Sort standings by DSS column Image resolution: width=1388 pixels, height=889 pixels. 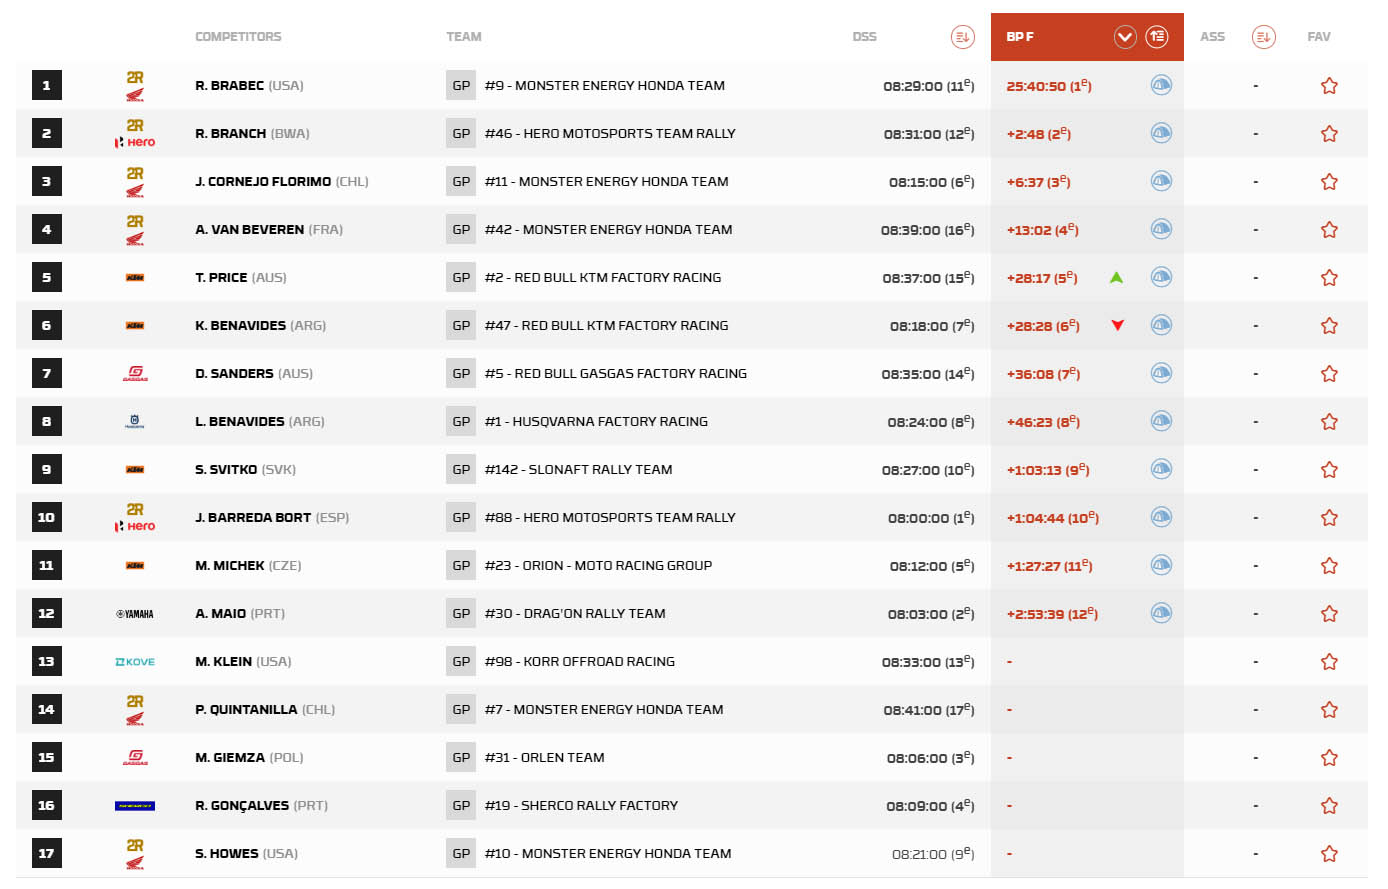(961, 37)
